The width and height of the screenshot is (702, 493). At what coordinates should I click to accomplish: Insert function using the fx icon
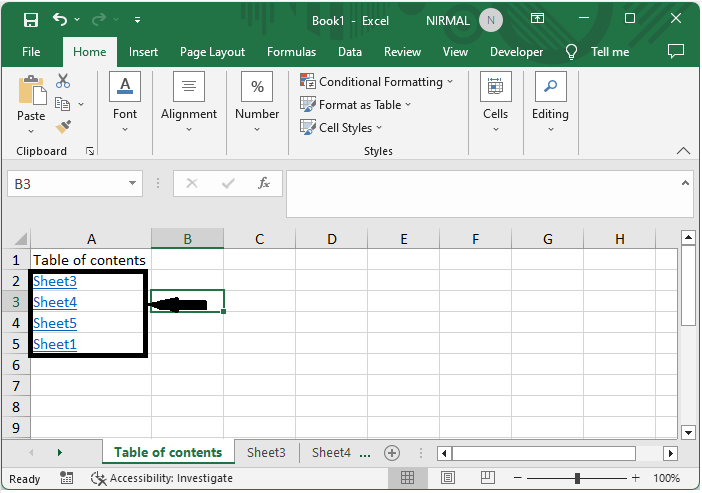click(x=264, y=183)
